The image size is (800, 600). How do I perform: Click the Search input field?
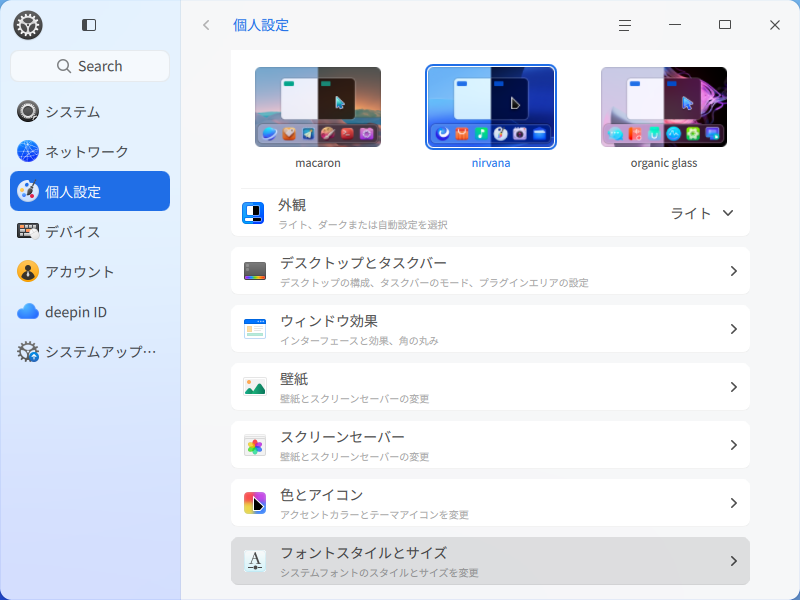pos(90,66)
